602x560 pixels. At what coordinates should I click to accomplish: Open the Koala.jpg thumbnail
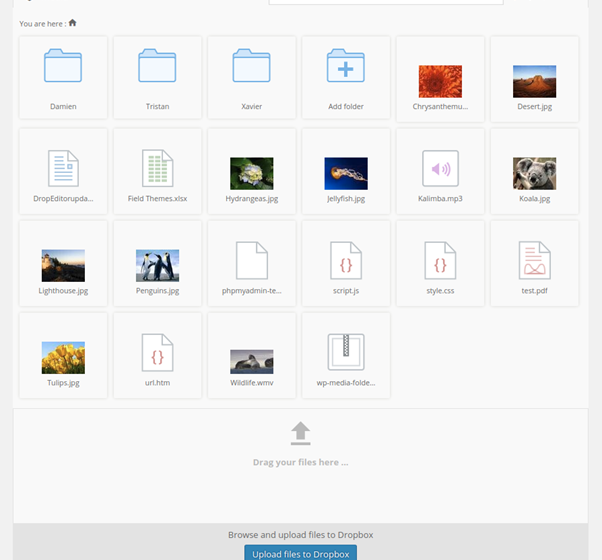(x=534, y=173)
